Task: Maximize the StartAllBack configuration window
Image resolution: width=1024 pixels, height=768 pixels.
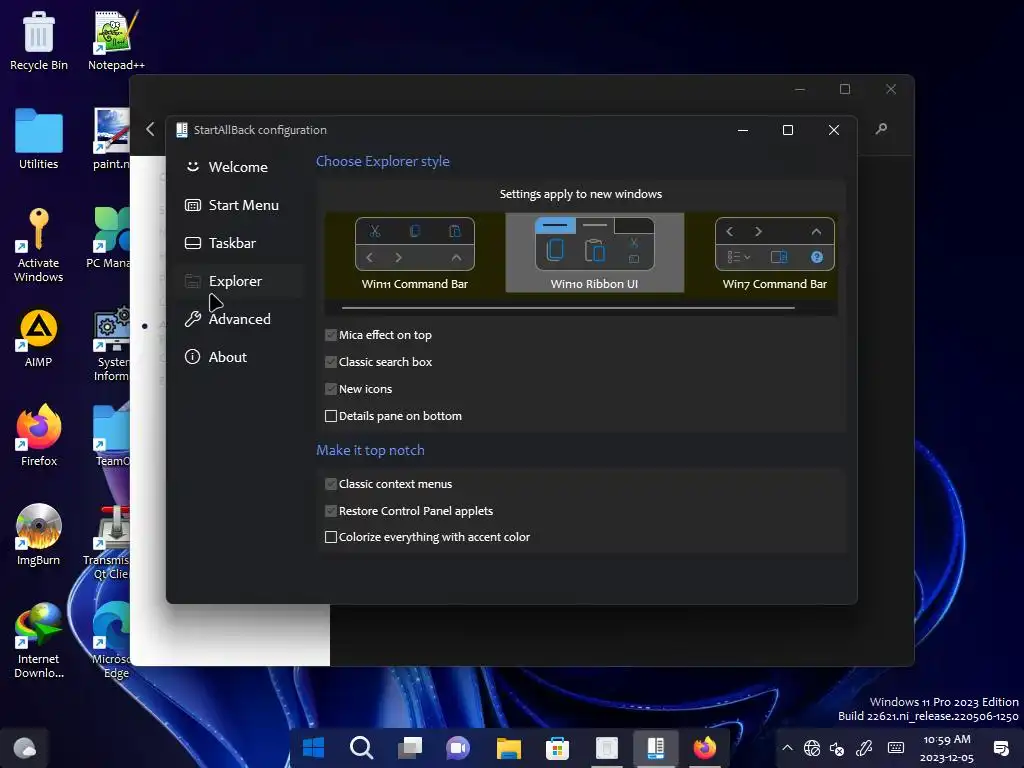Action: [x=788, y=130]
